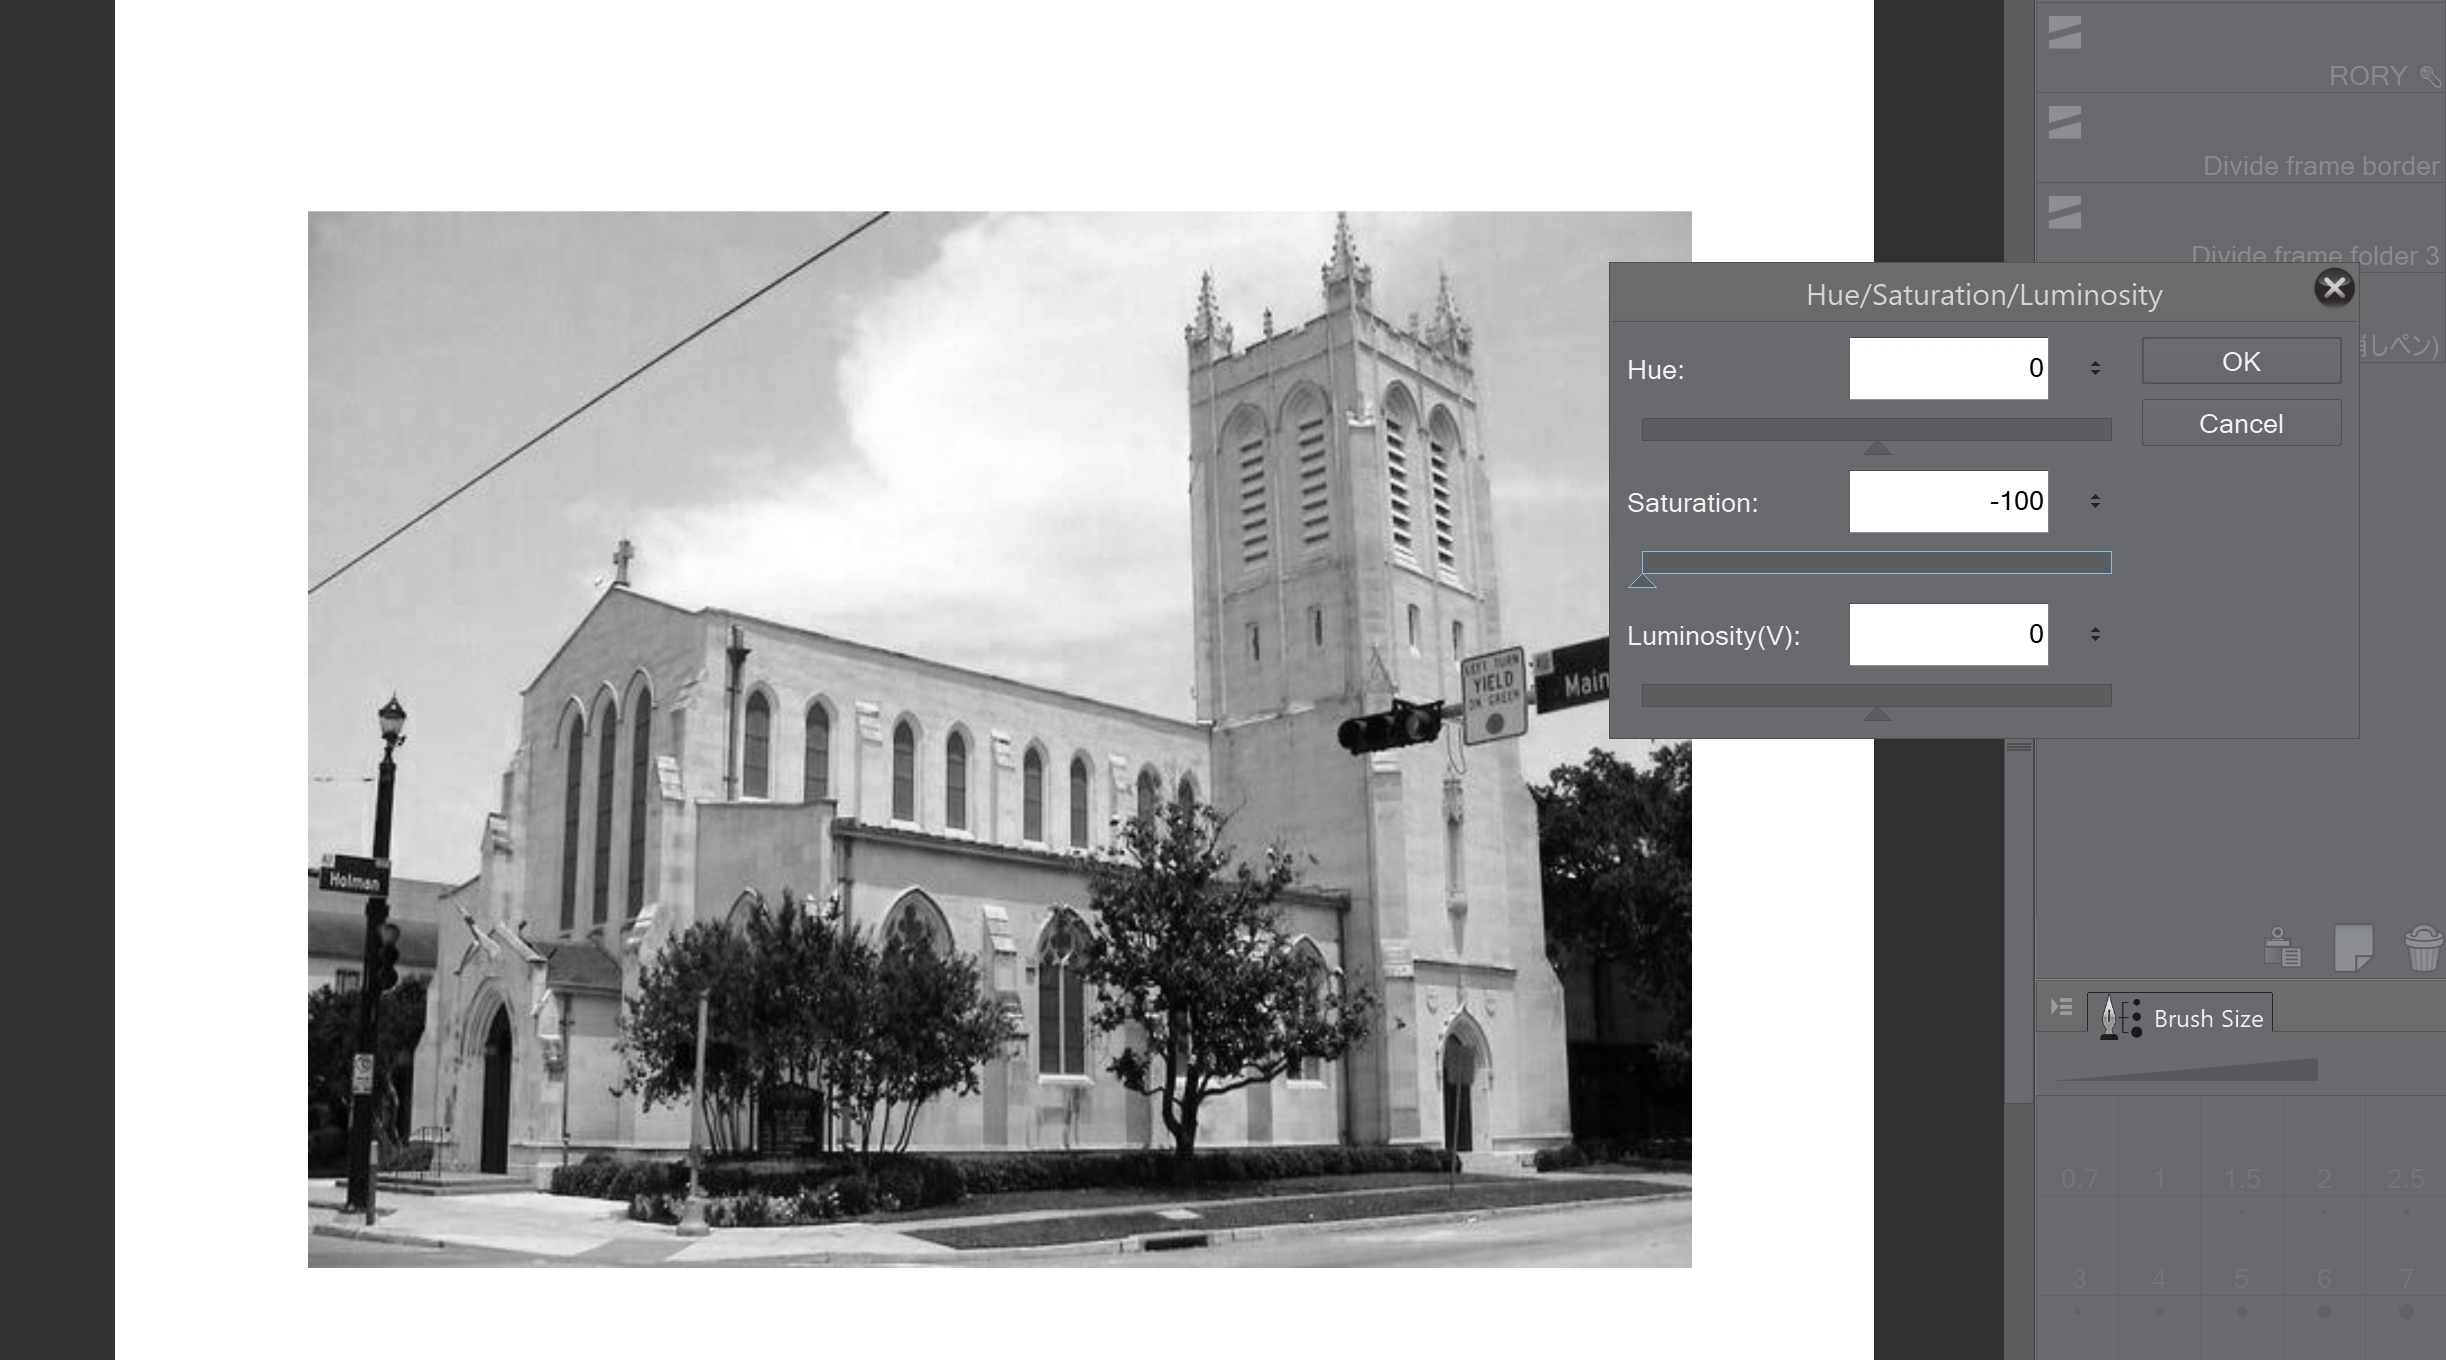Click the Saturation value stepper arrows
2446x1360 pixels.
click(x=2095, y=501)
